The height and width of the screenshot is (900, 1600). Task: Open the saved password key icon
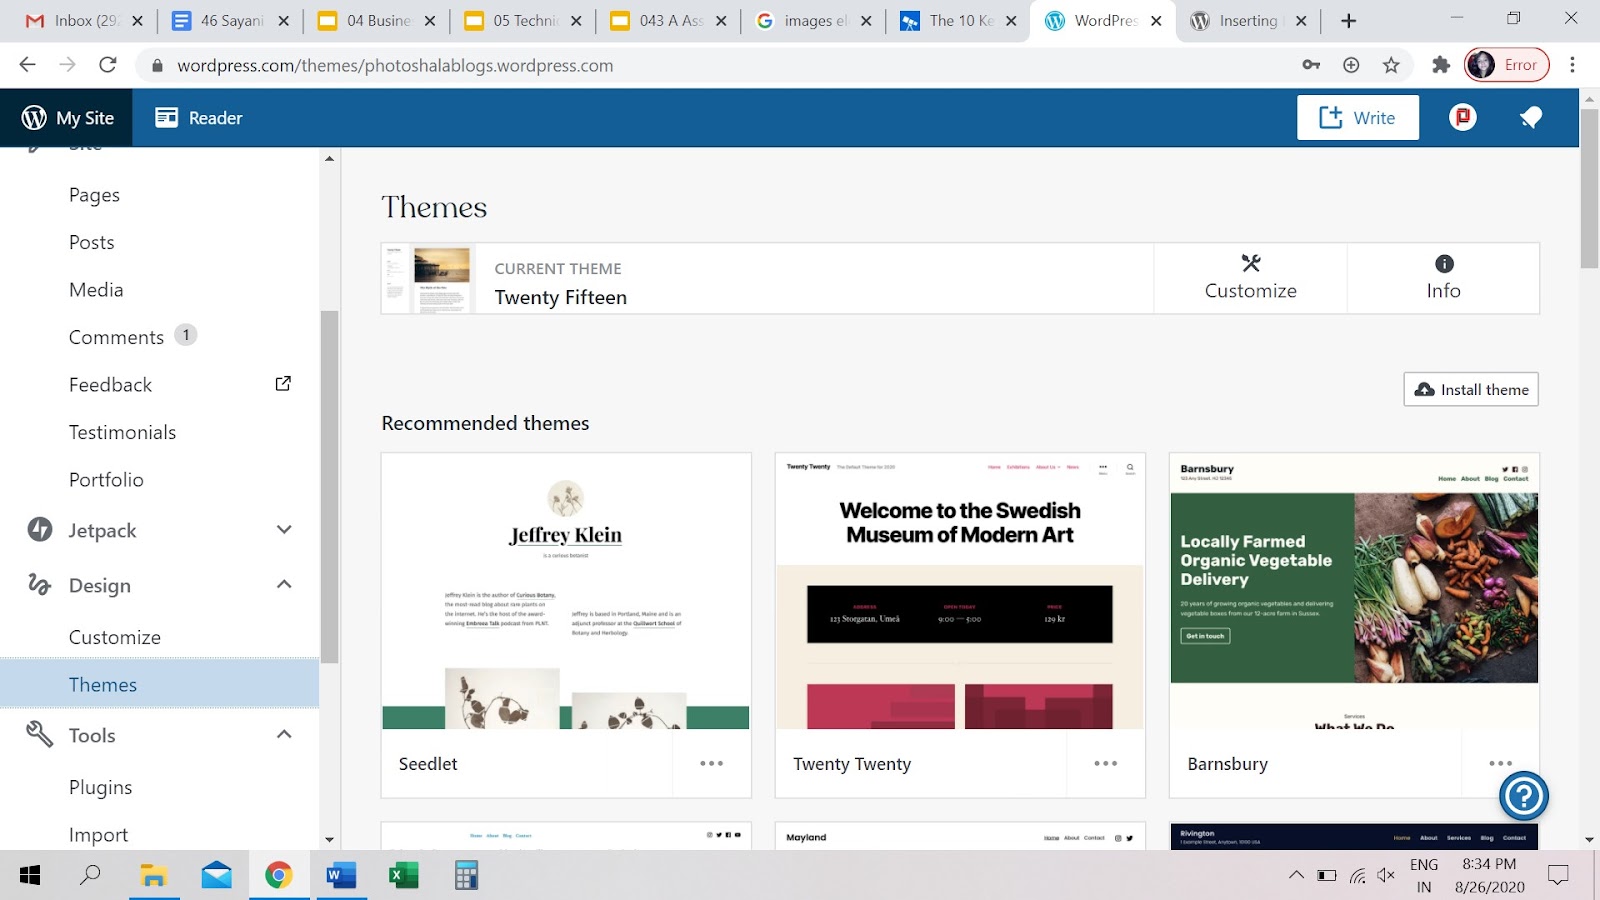pyautogui.click(x=1311, y=65)
